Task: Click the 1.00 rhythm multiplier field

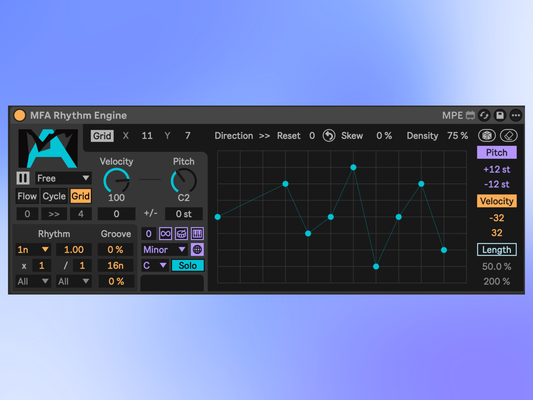Action: tap(74, 250)
